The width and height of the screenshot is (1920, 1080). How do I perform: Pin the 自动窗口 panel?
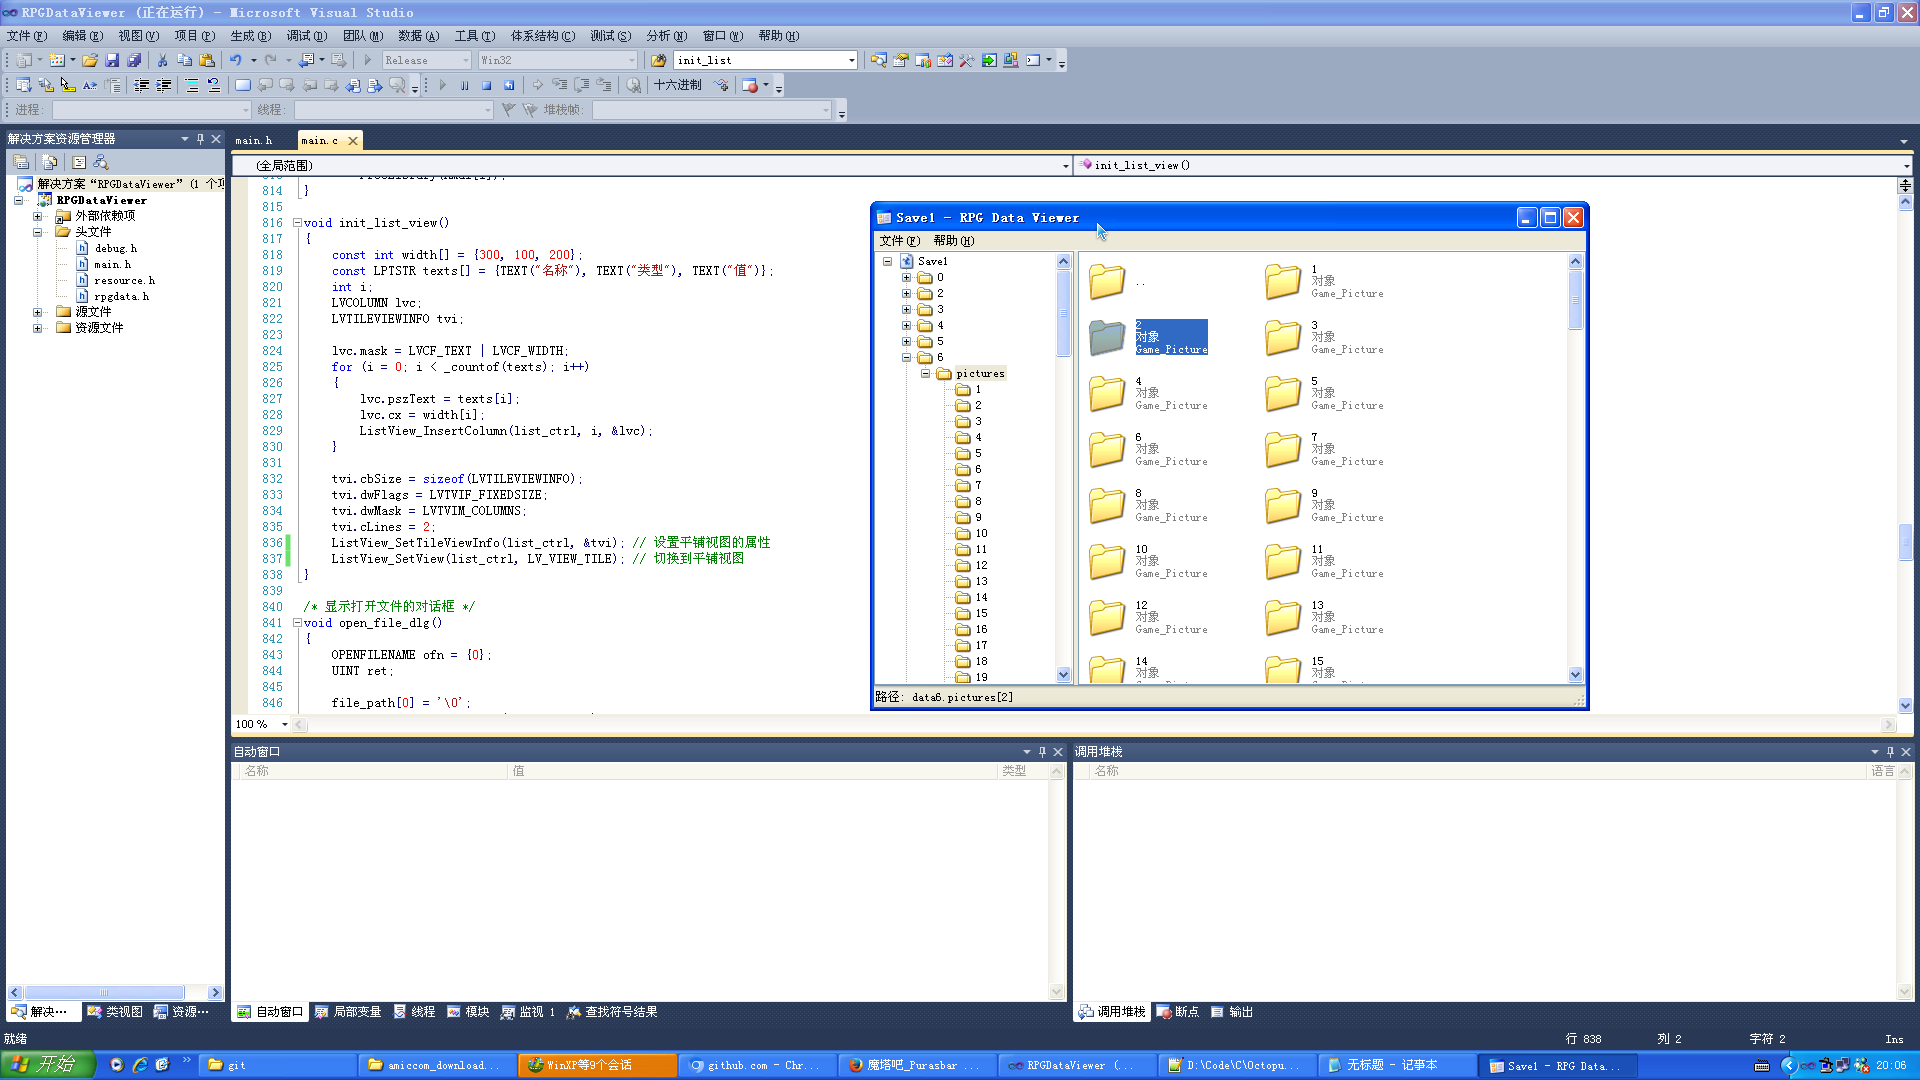click(1042, 752)
